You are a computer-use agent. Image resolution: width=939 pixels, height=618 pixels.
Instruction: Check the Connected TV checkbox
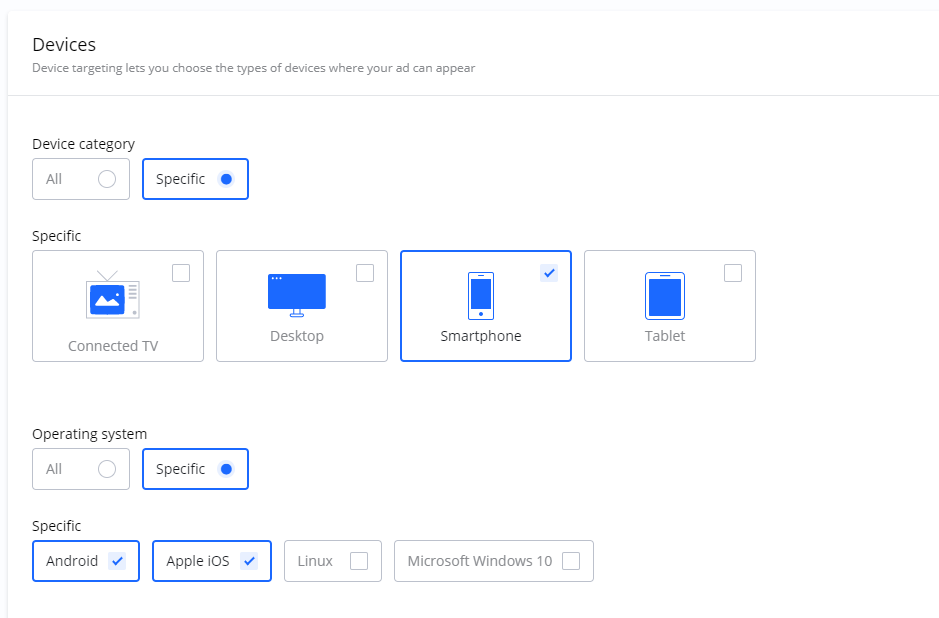[x=181, y=273]
